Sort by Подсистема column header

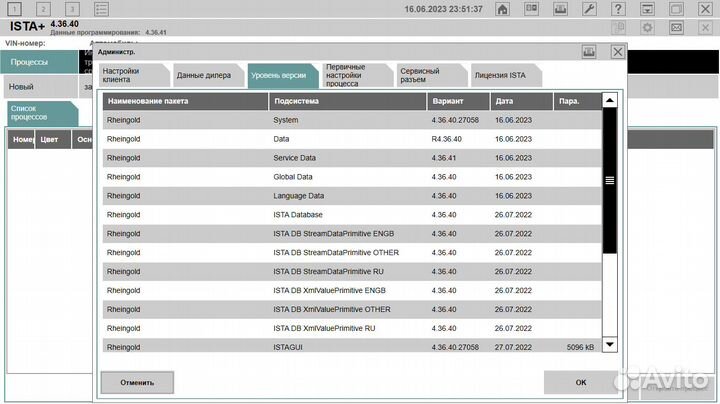pos(348,101)
